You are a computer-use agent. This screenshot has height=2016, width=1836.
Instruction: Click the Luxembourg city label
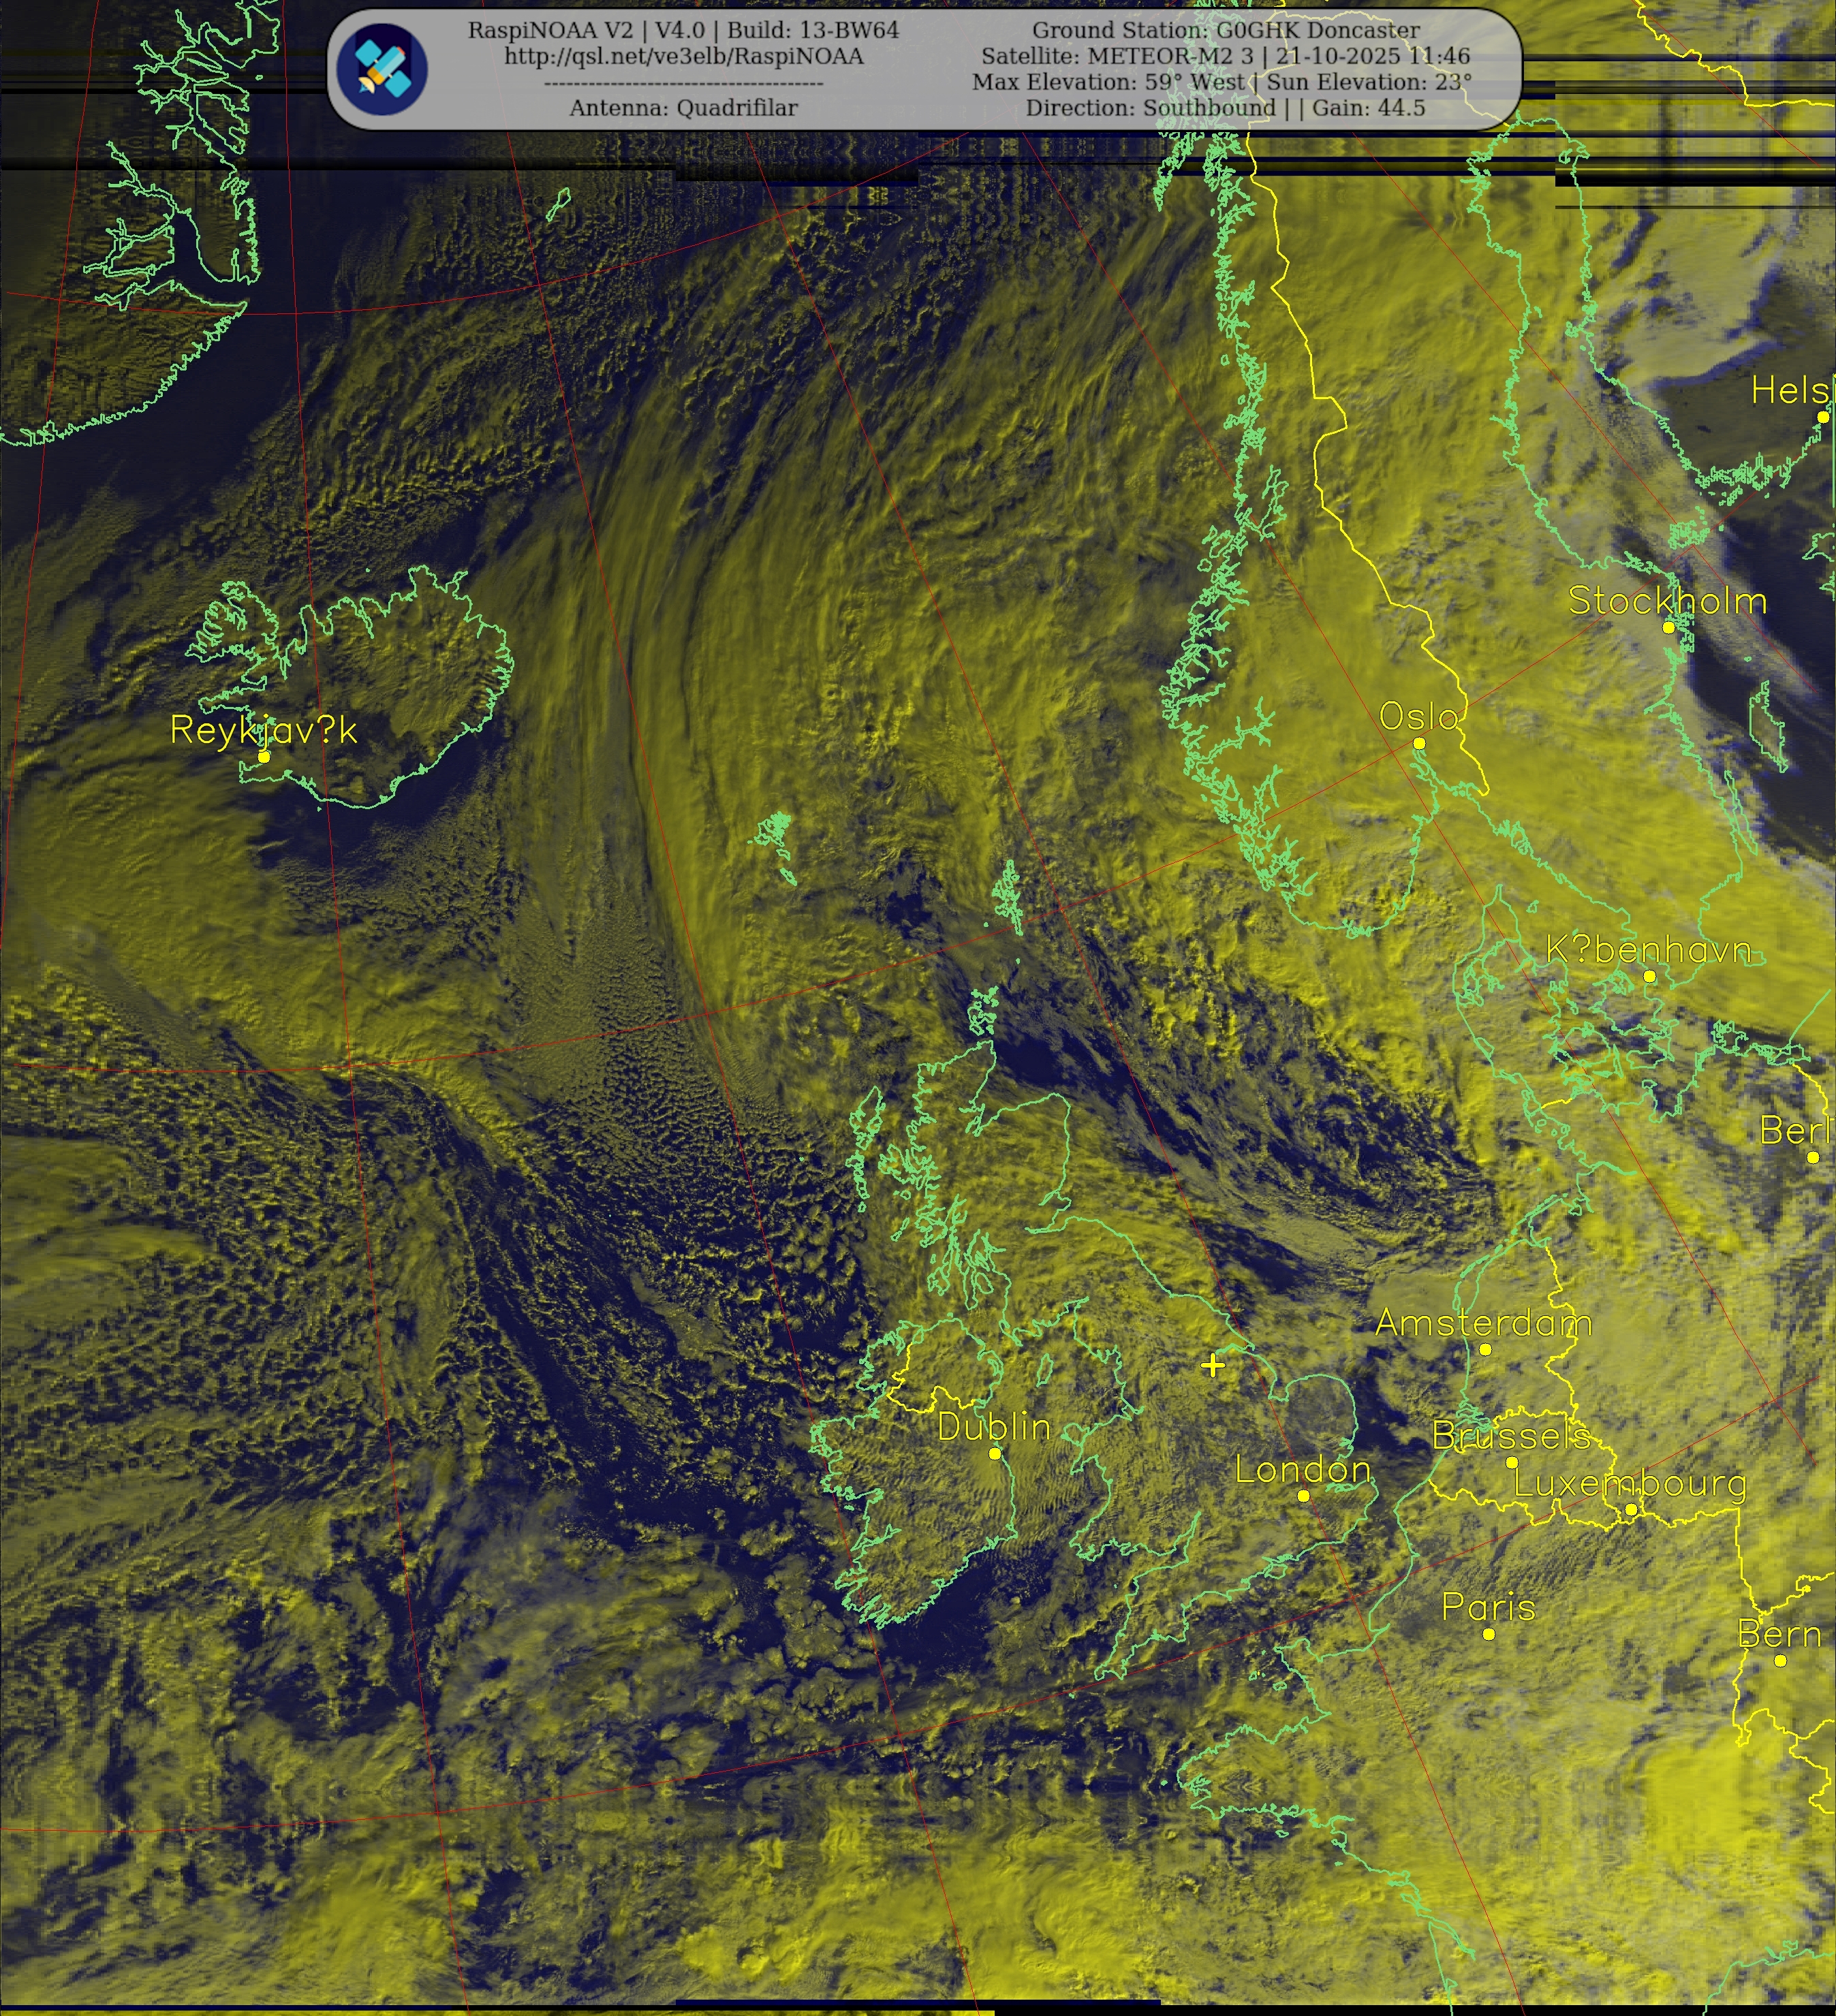click(x=1630, y=1483)
